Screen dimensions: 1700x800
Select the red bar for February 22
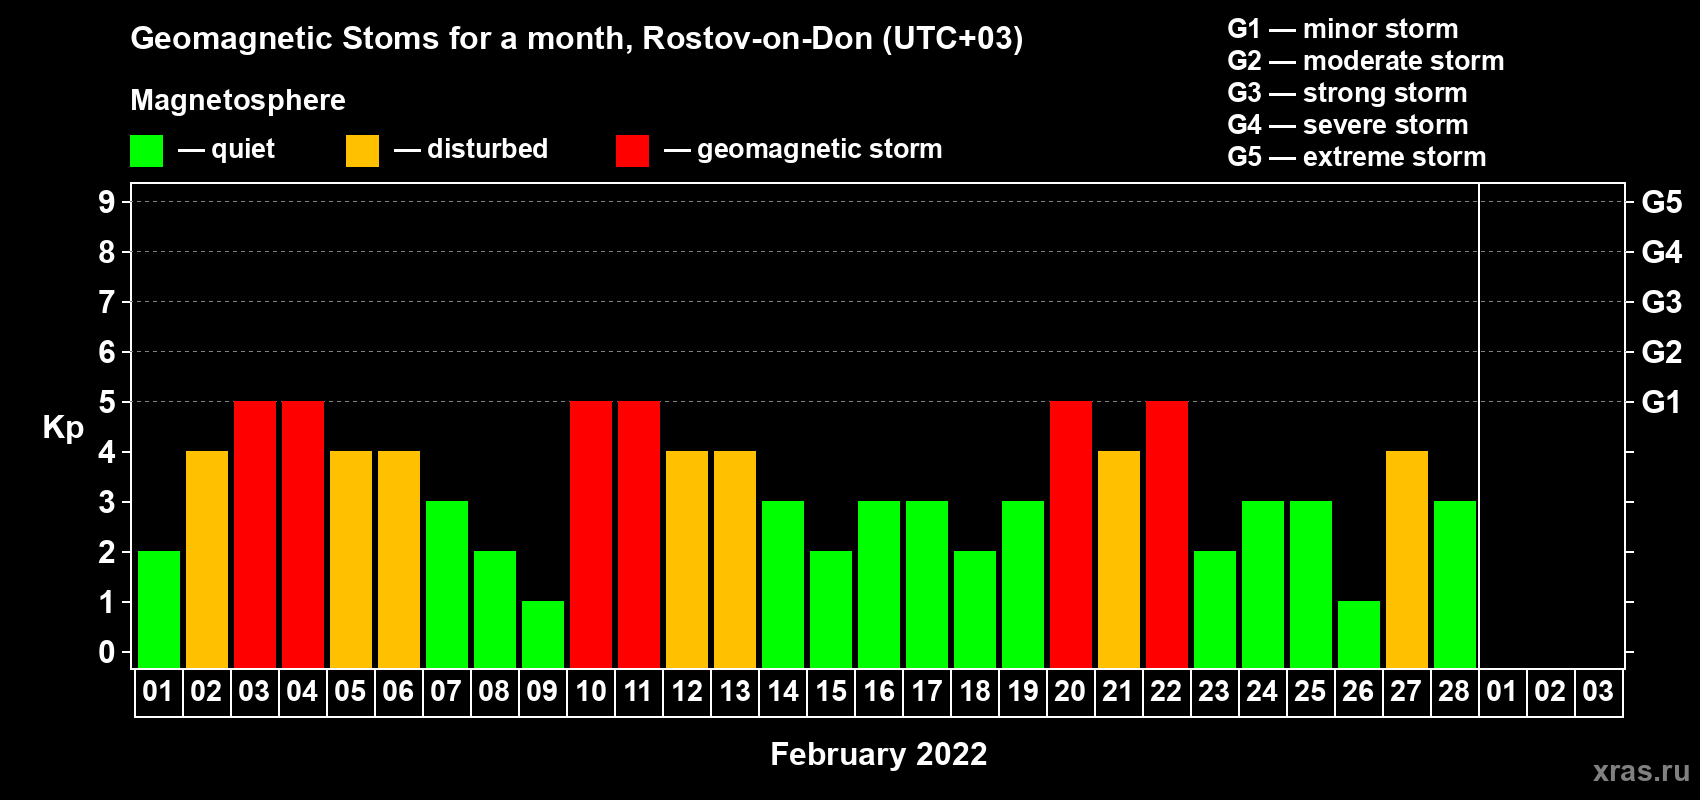(1167, 534)
